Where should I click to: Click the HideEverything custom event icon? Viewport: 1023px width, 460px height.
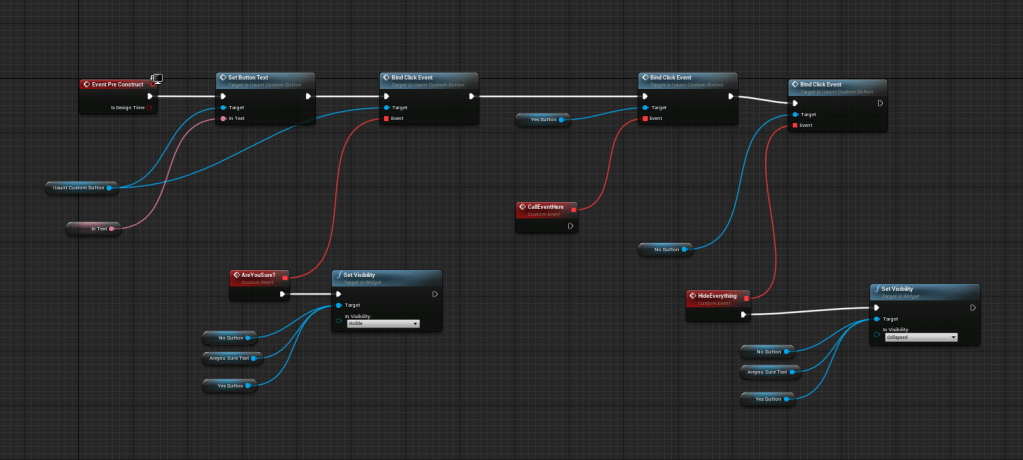click(x=693, y=296)
